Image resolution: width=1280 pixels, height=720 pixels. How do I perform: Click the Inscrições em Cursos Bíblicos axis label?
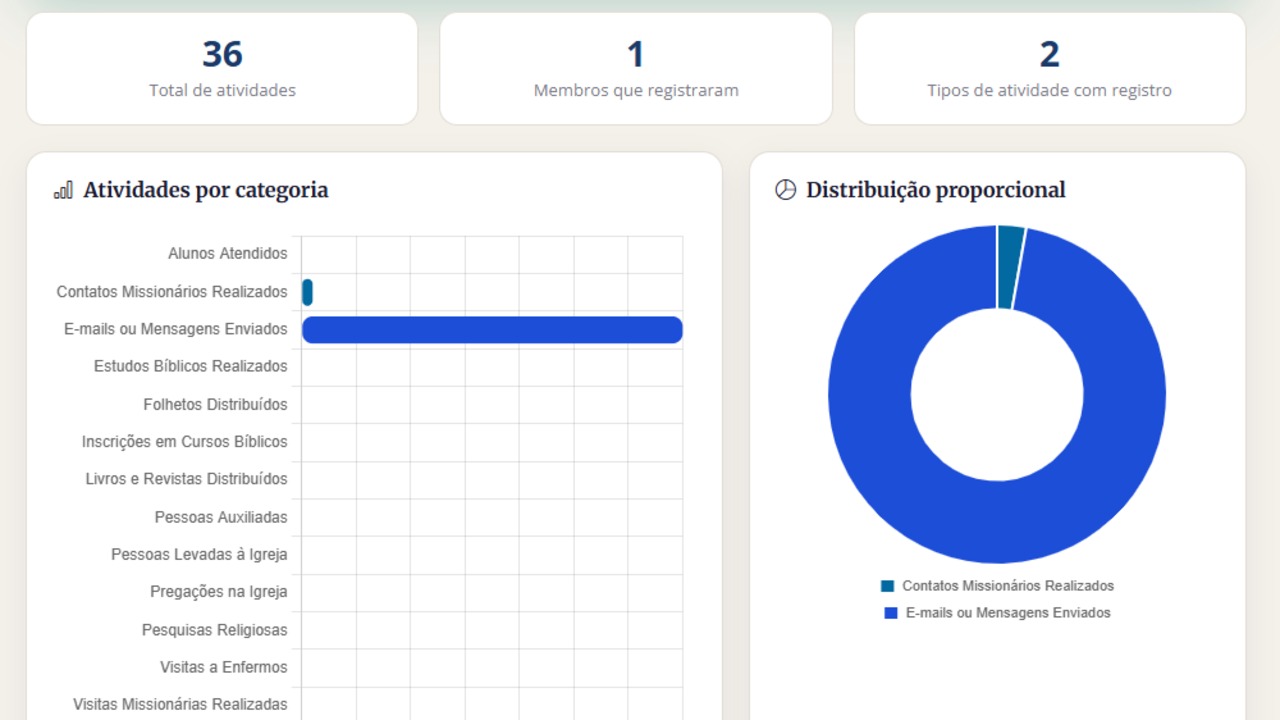pos(184,442)
